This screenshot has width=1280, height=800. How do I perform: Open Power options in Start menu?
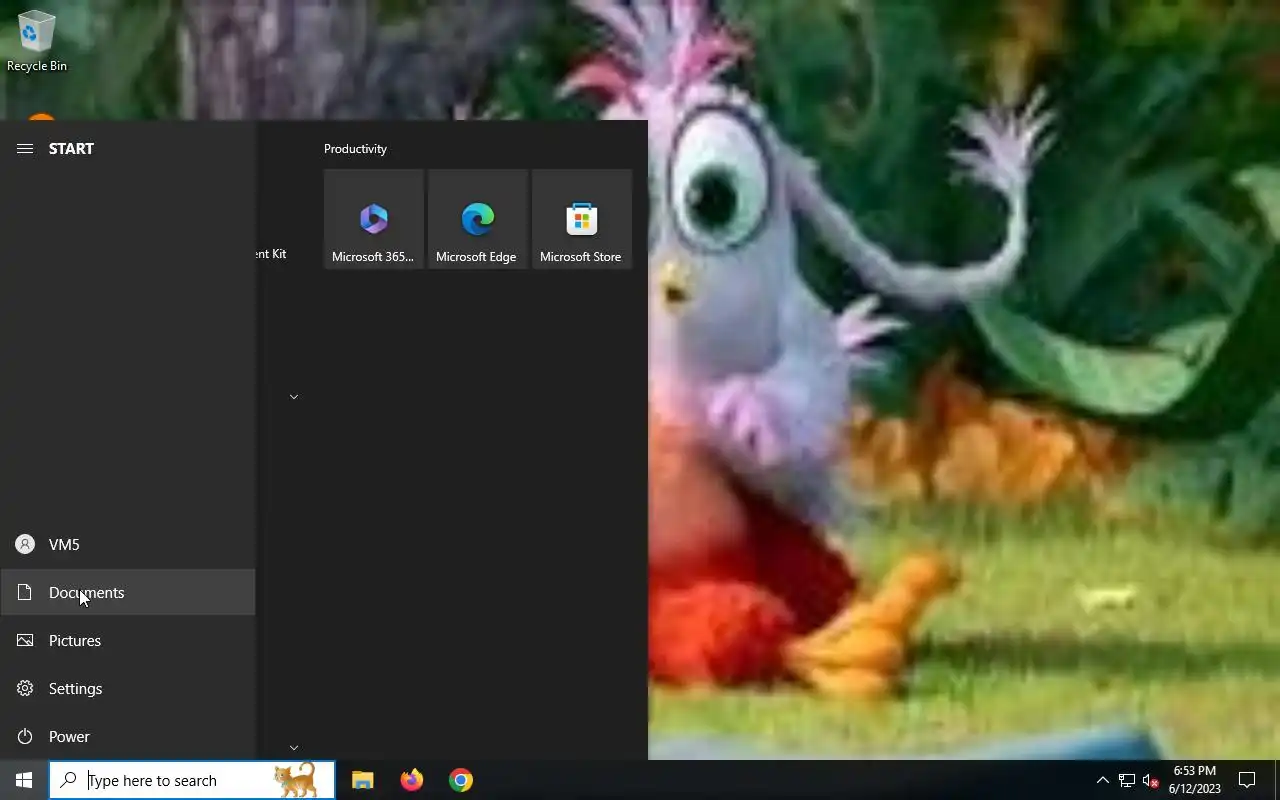[x=128, y=736]
